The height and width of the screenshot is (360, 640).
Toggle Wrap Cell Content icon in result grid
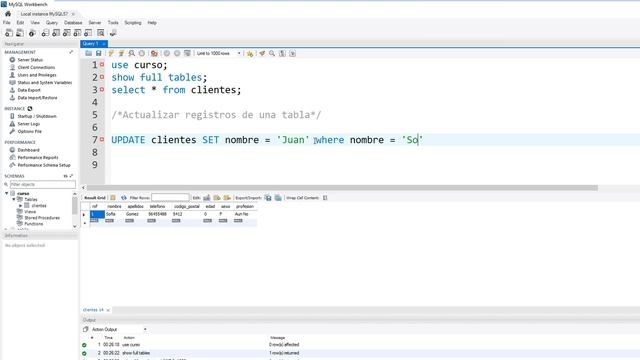point(325,198)
